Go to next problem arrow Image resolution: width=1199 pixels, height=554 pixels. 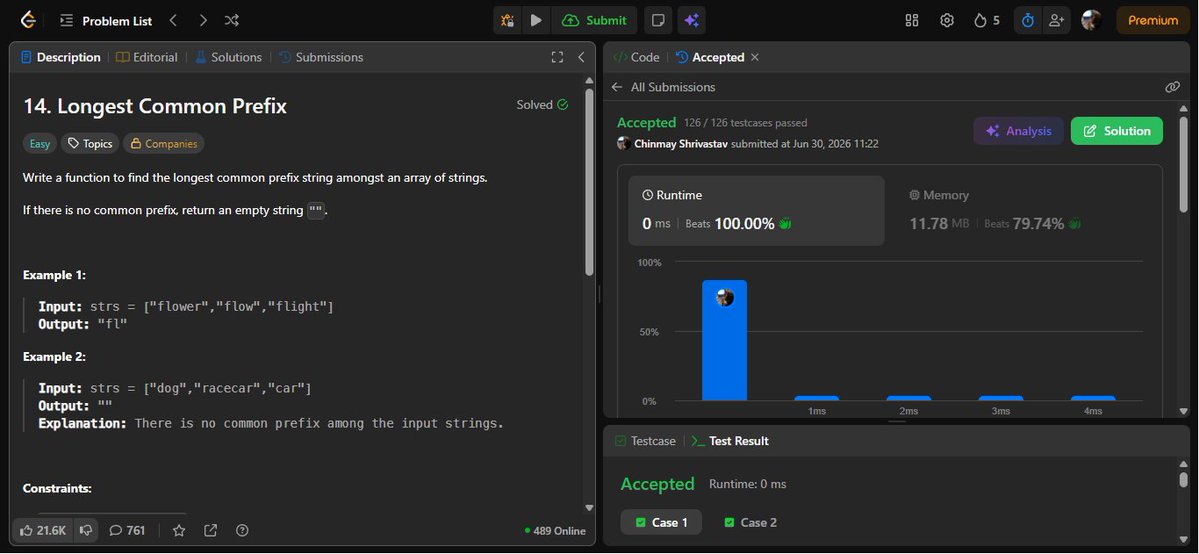[x=203, y=21]
